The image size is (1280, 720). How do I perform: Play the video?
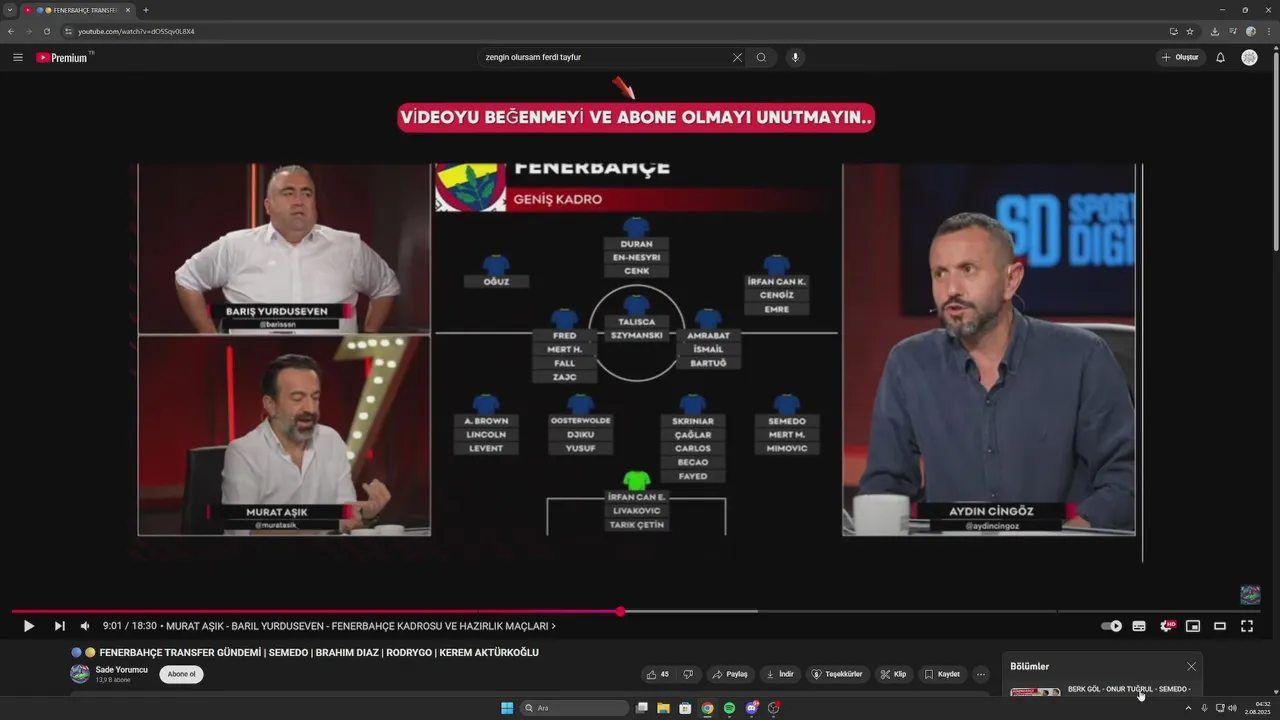[x=28, y=626]
